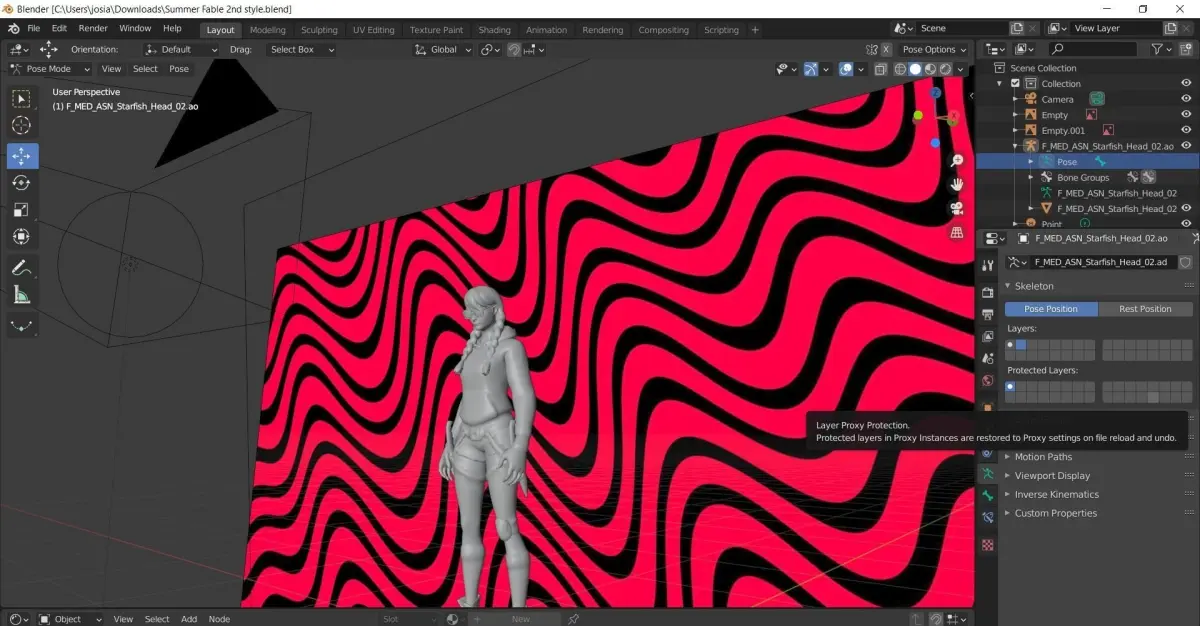Pick the Transform tool
Viewport: 1200px width, 626px height.
click(x=22, y=237)
